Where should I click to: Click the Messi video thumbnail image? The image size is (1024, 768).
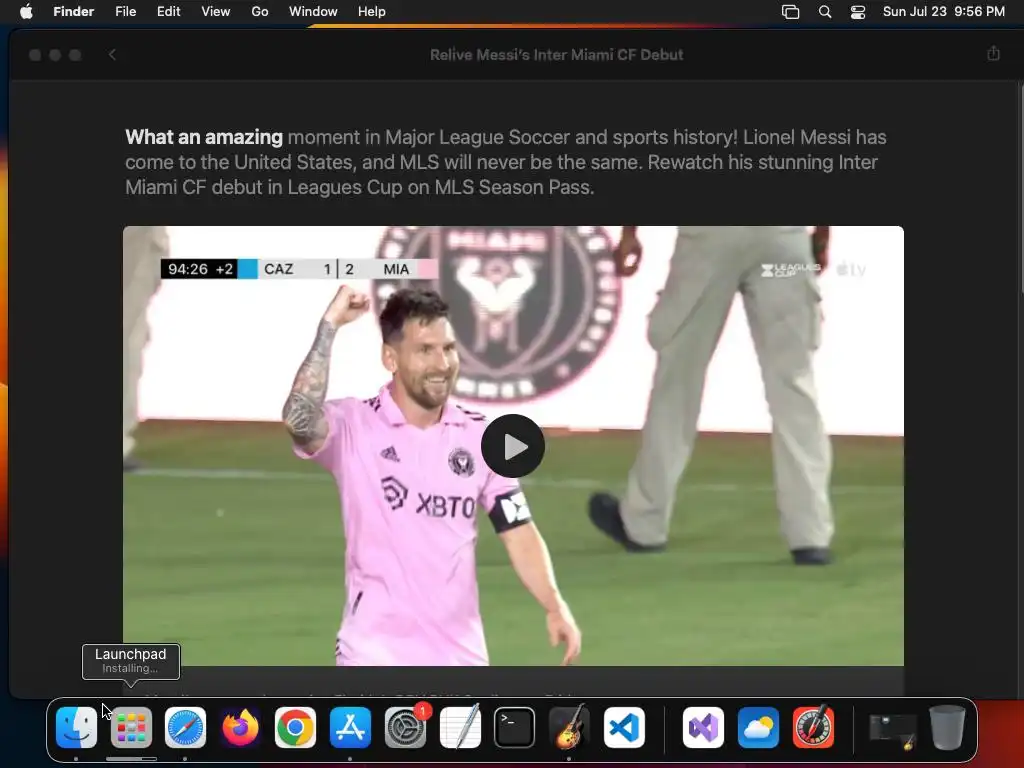(x=513, y=446)
